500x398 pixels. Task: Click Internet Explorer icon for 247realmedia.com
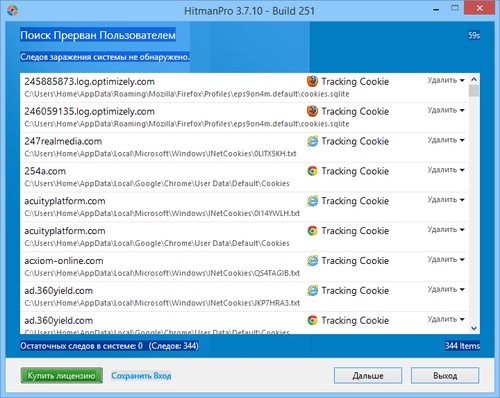pyautogui.click(x=312, y=141)
